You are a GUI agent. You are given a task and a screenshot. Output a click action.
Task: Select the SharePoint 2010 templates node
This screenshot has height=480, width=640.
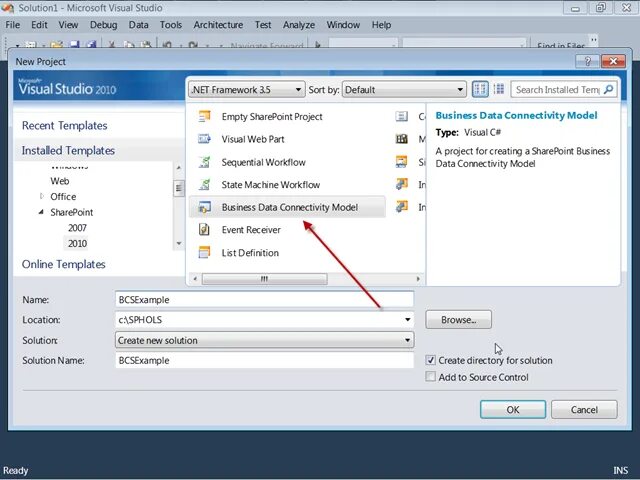[77, 243]
